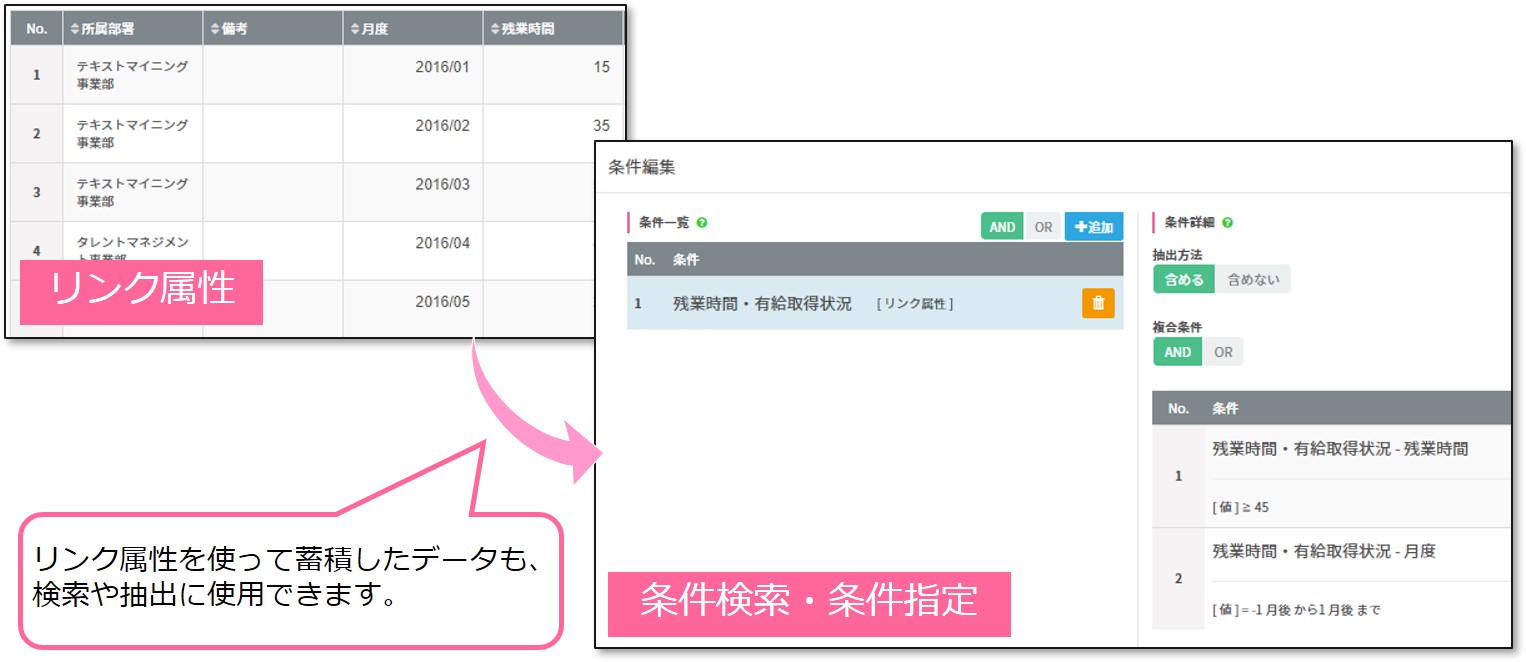Sort by 所属部署 column arrows
The height and width of the screenshot is (662, 1526).
pos(74,29)
